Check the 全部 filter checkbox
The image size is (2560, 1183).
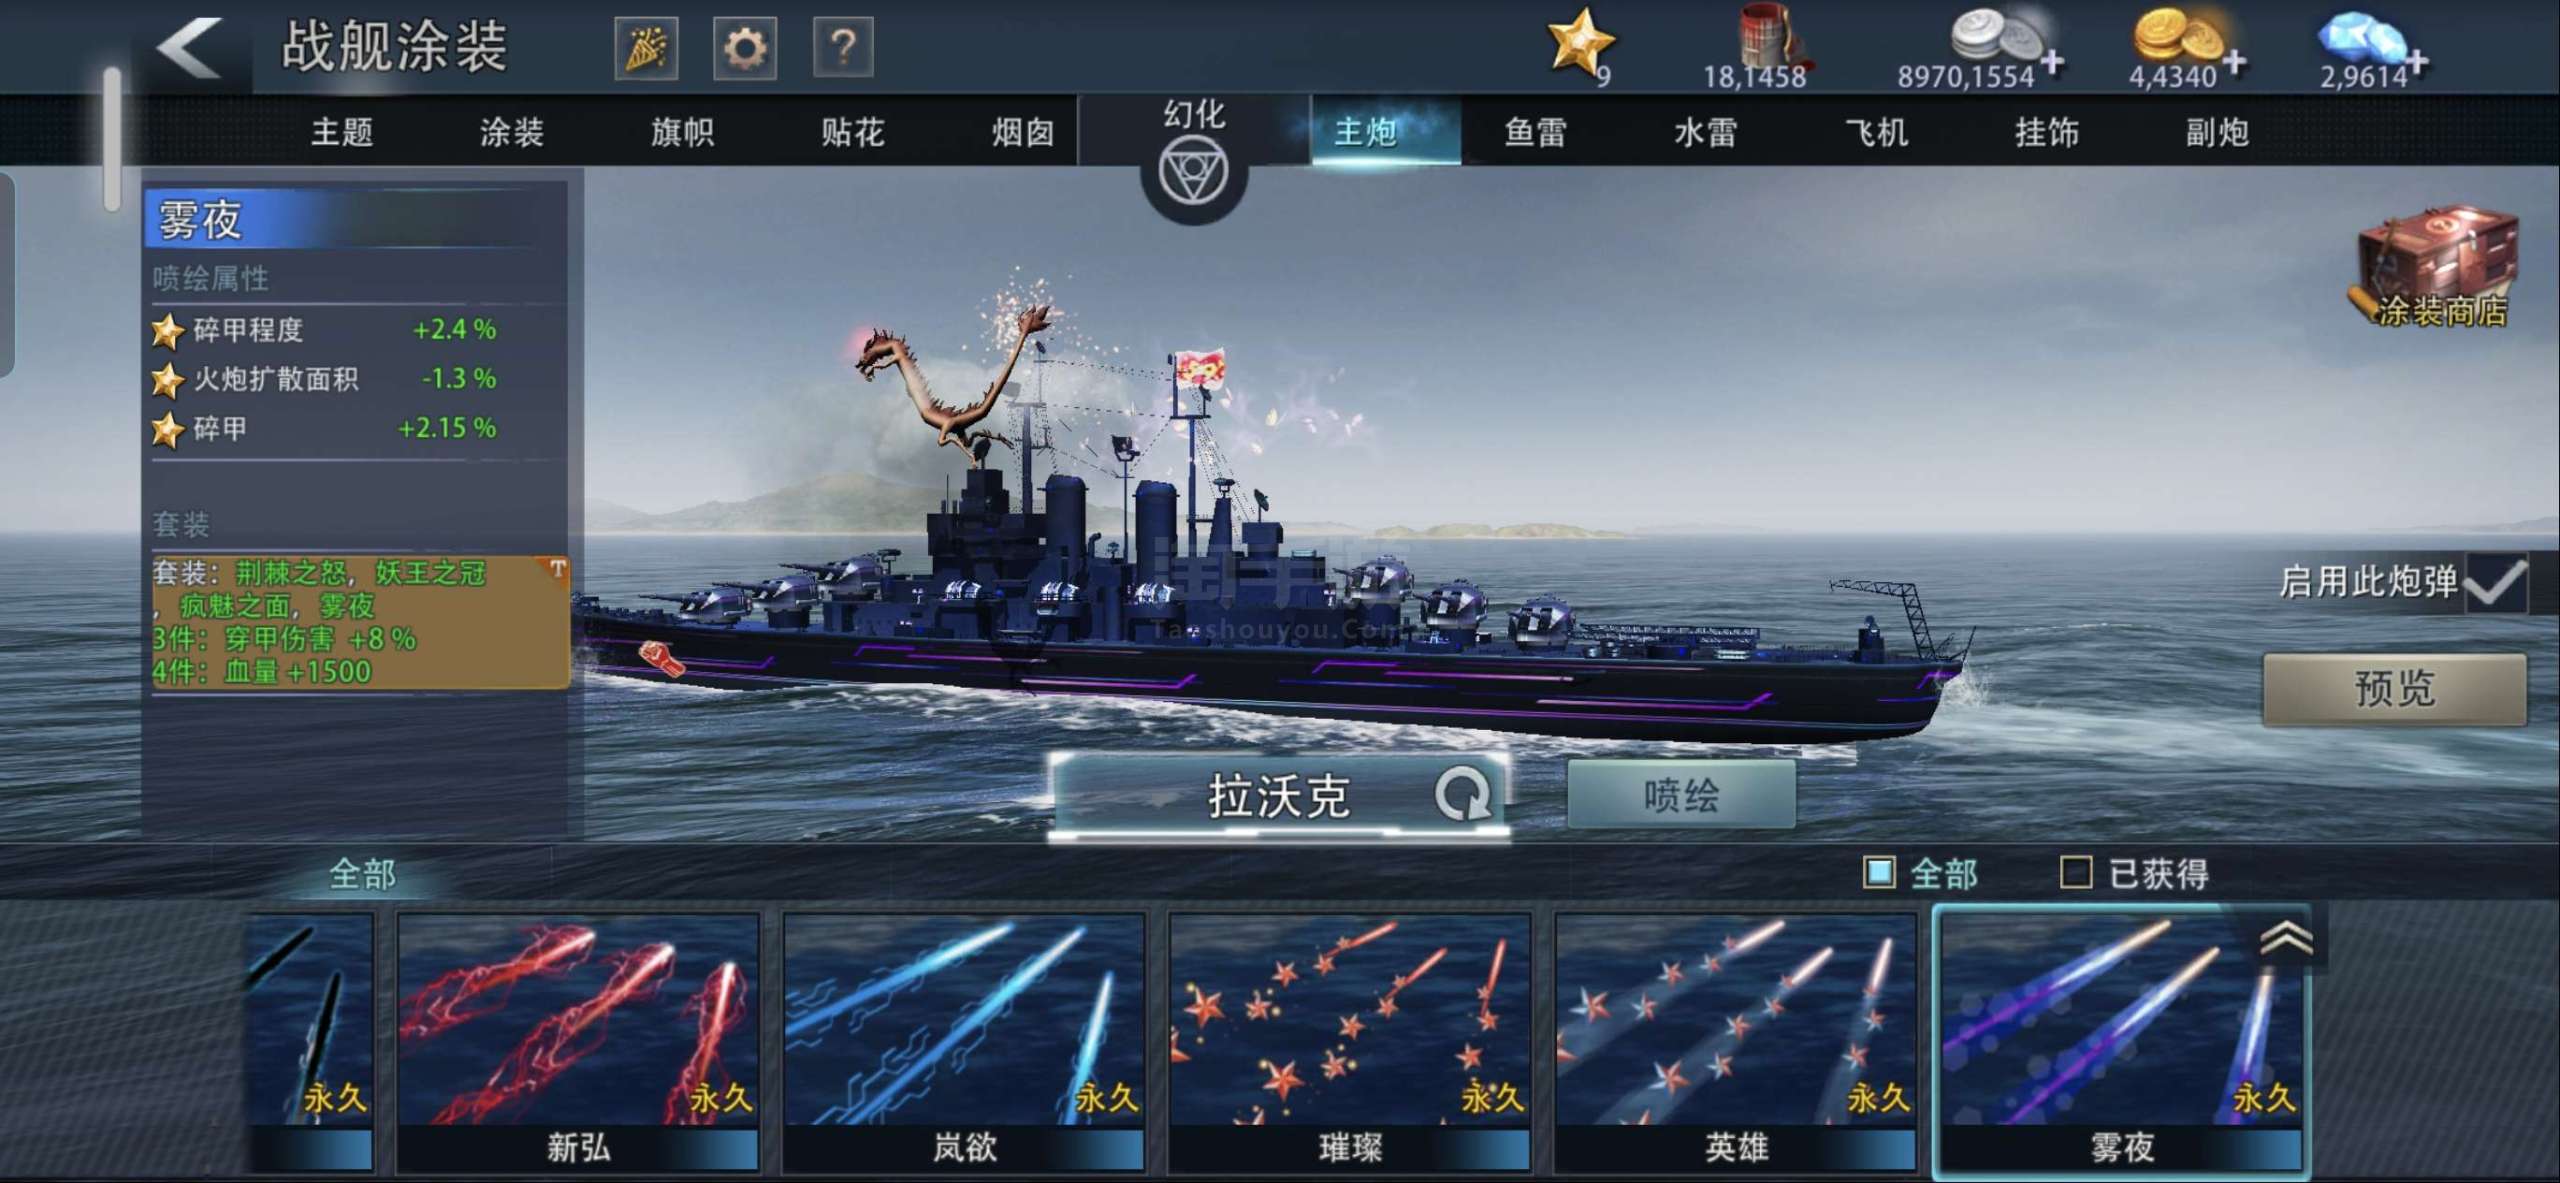click(1879, 873)
